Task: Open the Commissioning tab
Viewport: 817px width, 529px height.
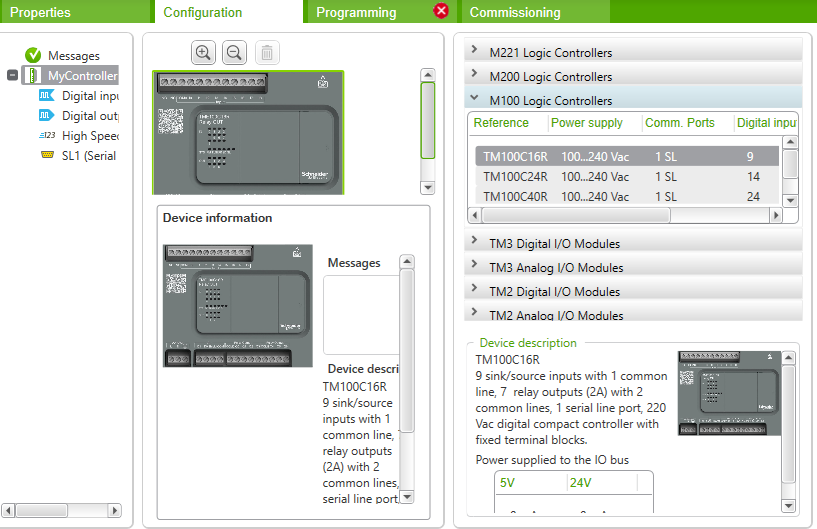Action: click(534, 11)
